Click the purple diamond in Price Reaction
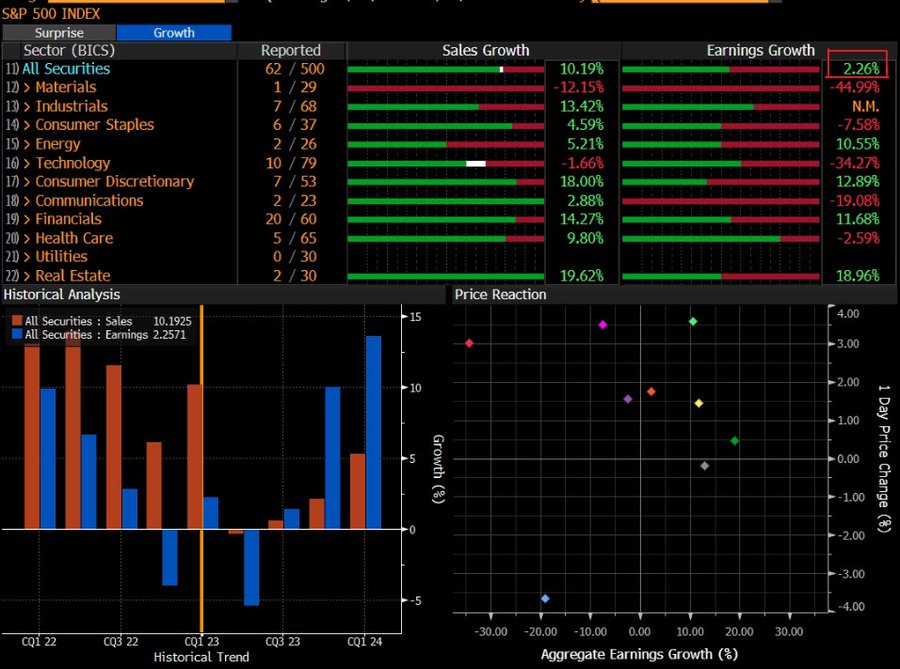Screen dimensions: 900x669 pyautogui.click(x=628, y=399)
